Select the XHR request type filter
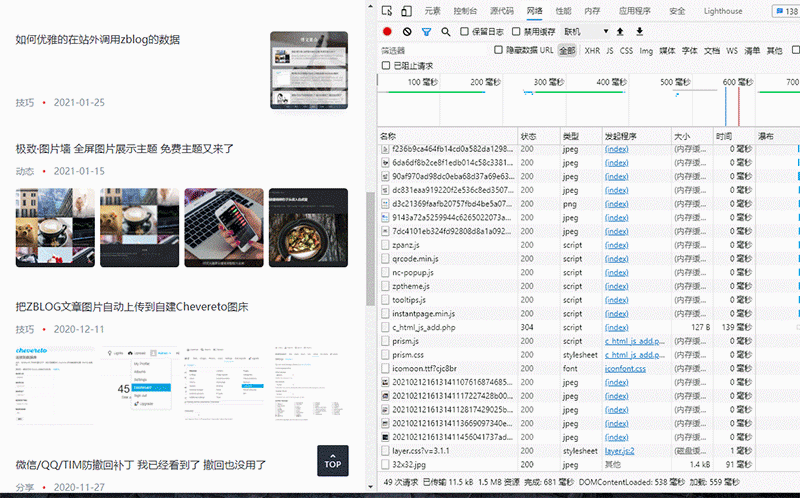This screenshot has width=800, height=498. click(592, 50)
